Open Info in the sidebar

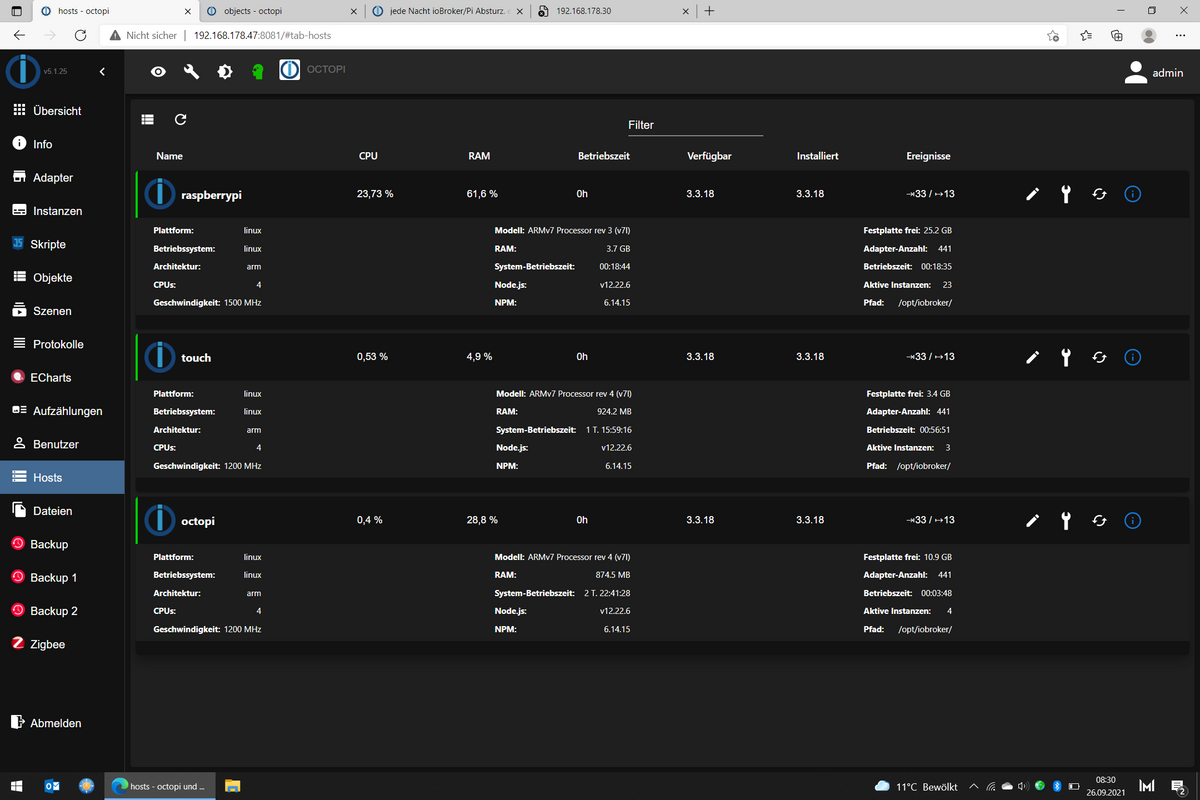[62, 144]
